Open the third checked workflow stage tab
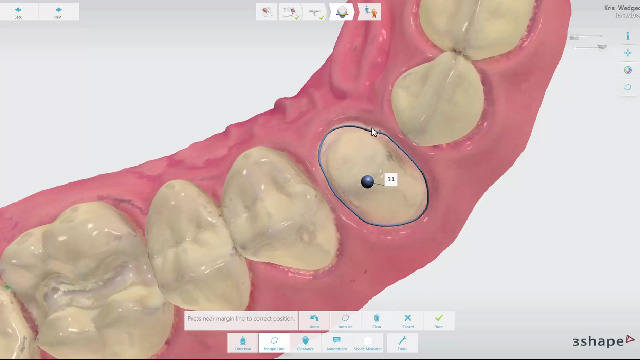This screenshot has height=360, width=640. click(315, 12)
